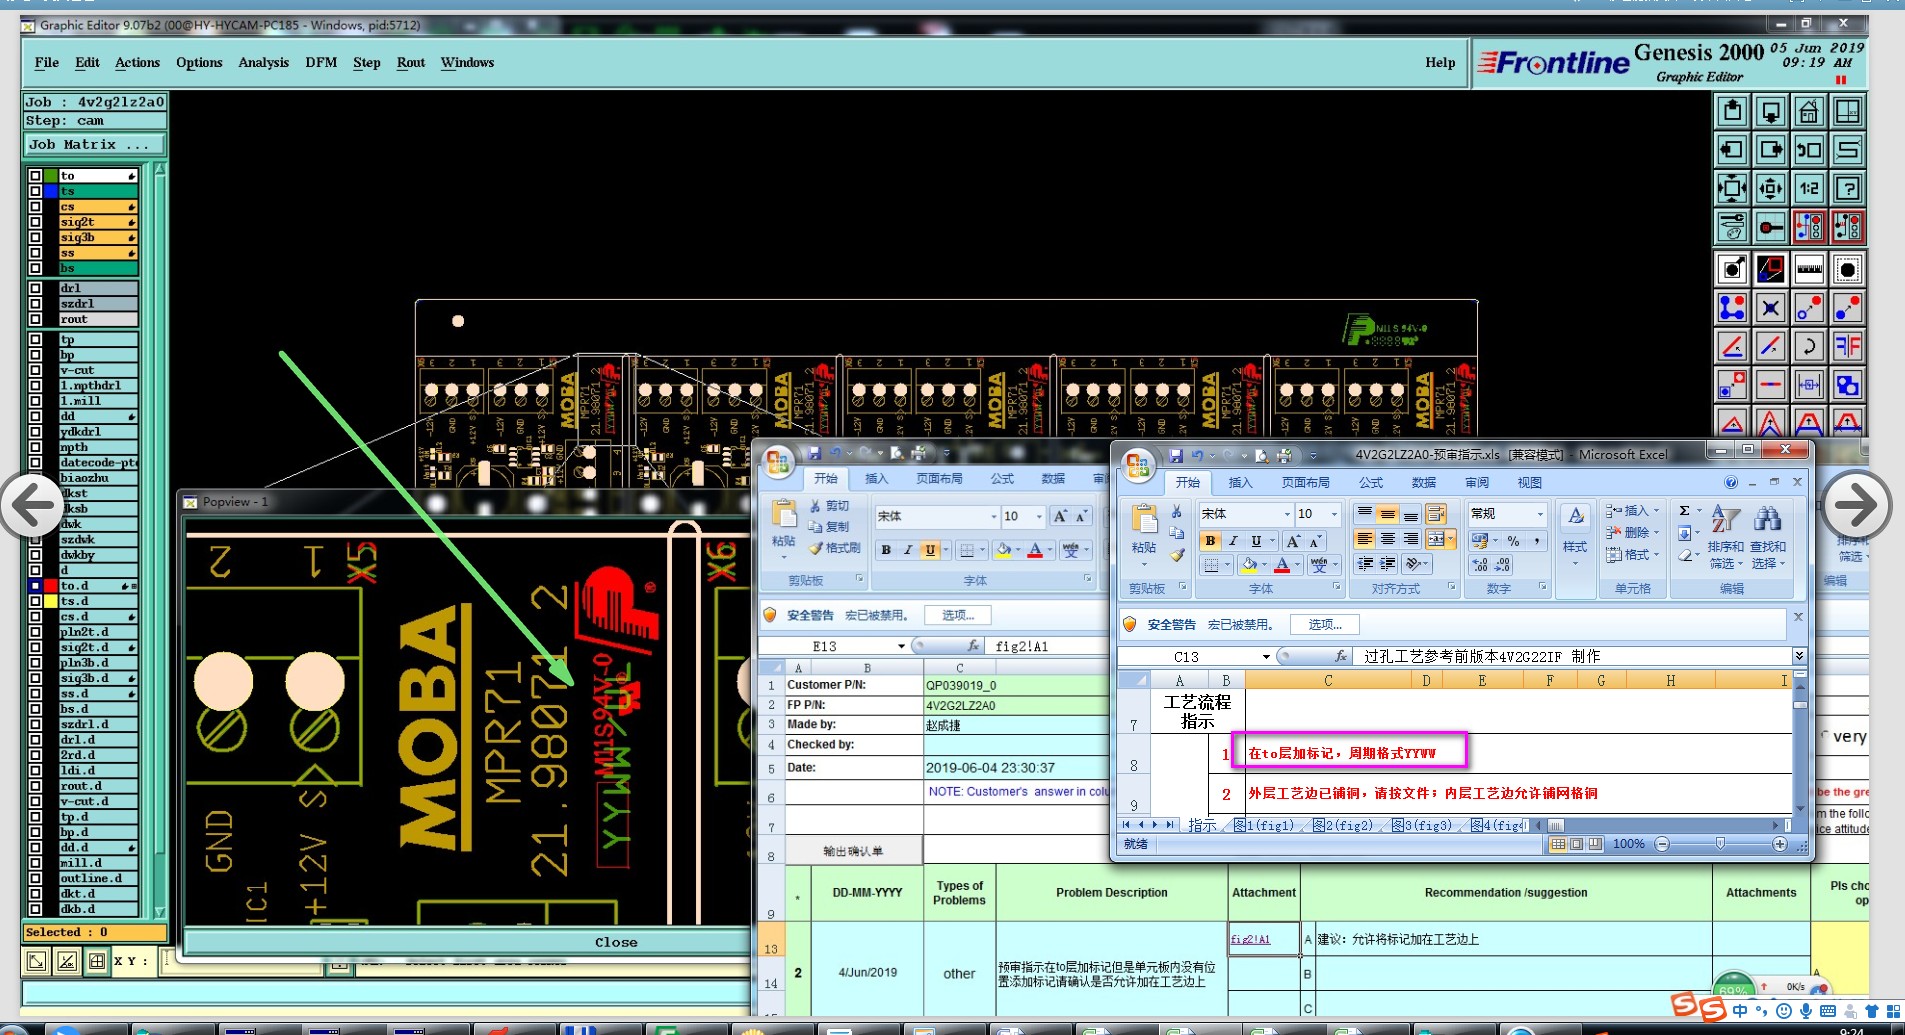
Task: Click Help in Genesis menu bar
Action: (1440, 63)
